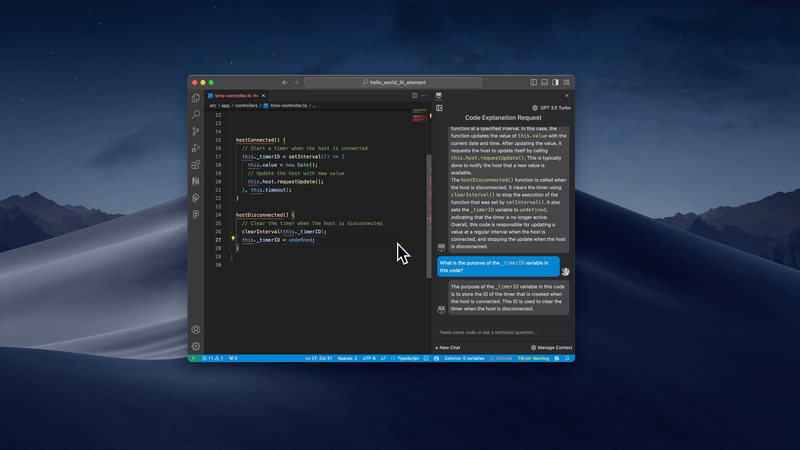Click the lightbulb on line 27
Screen dimensions: 800x450
pos(233,239)
